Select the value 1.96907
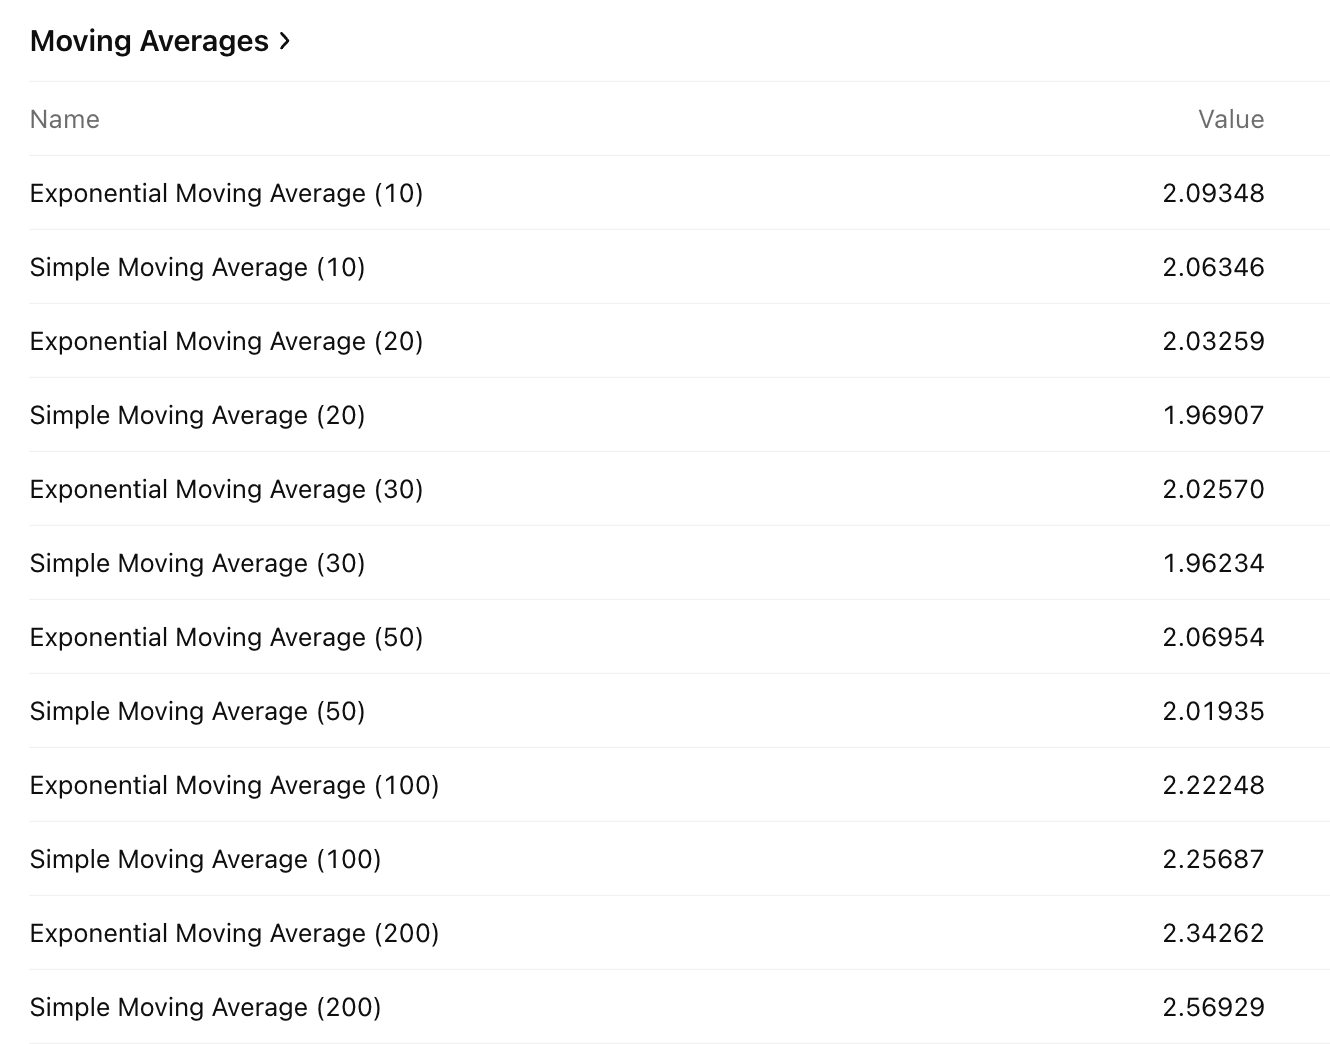Image resolution: width=1330 pixels, height=1044 pixels. click(x=1213, y=415)
